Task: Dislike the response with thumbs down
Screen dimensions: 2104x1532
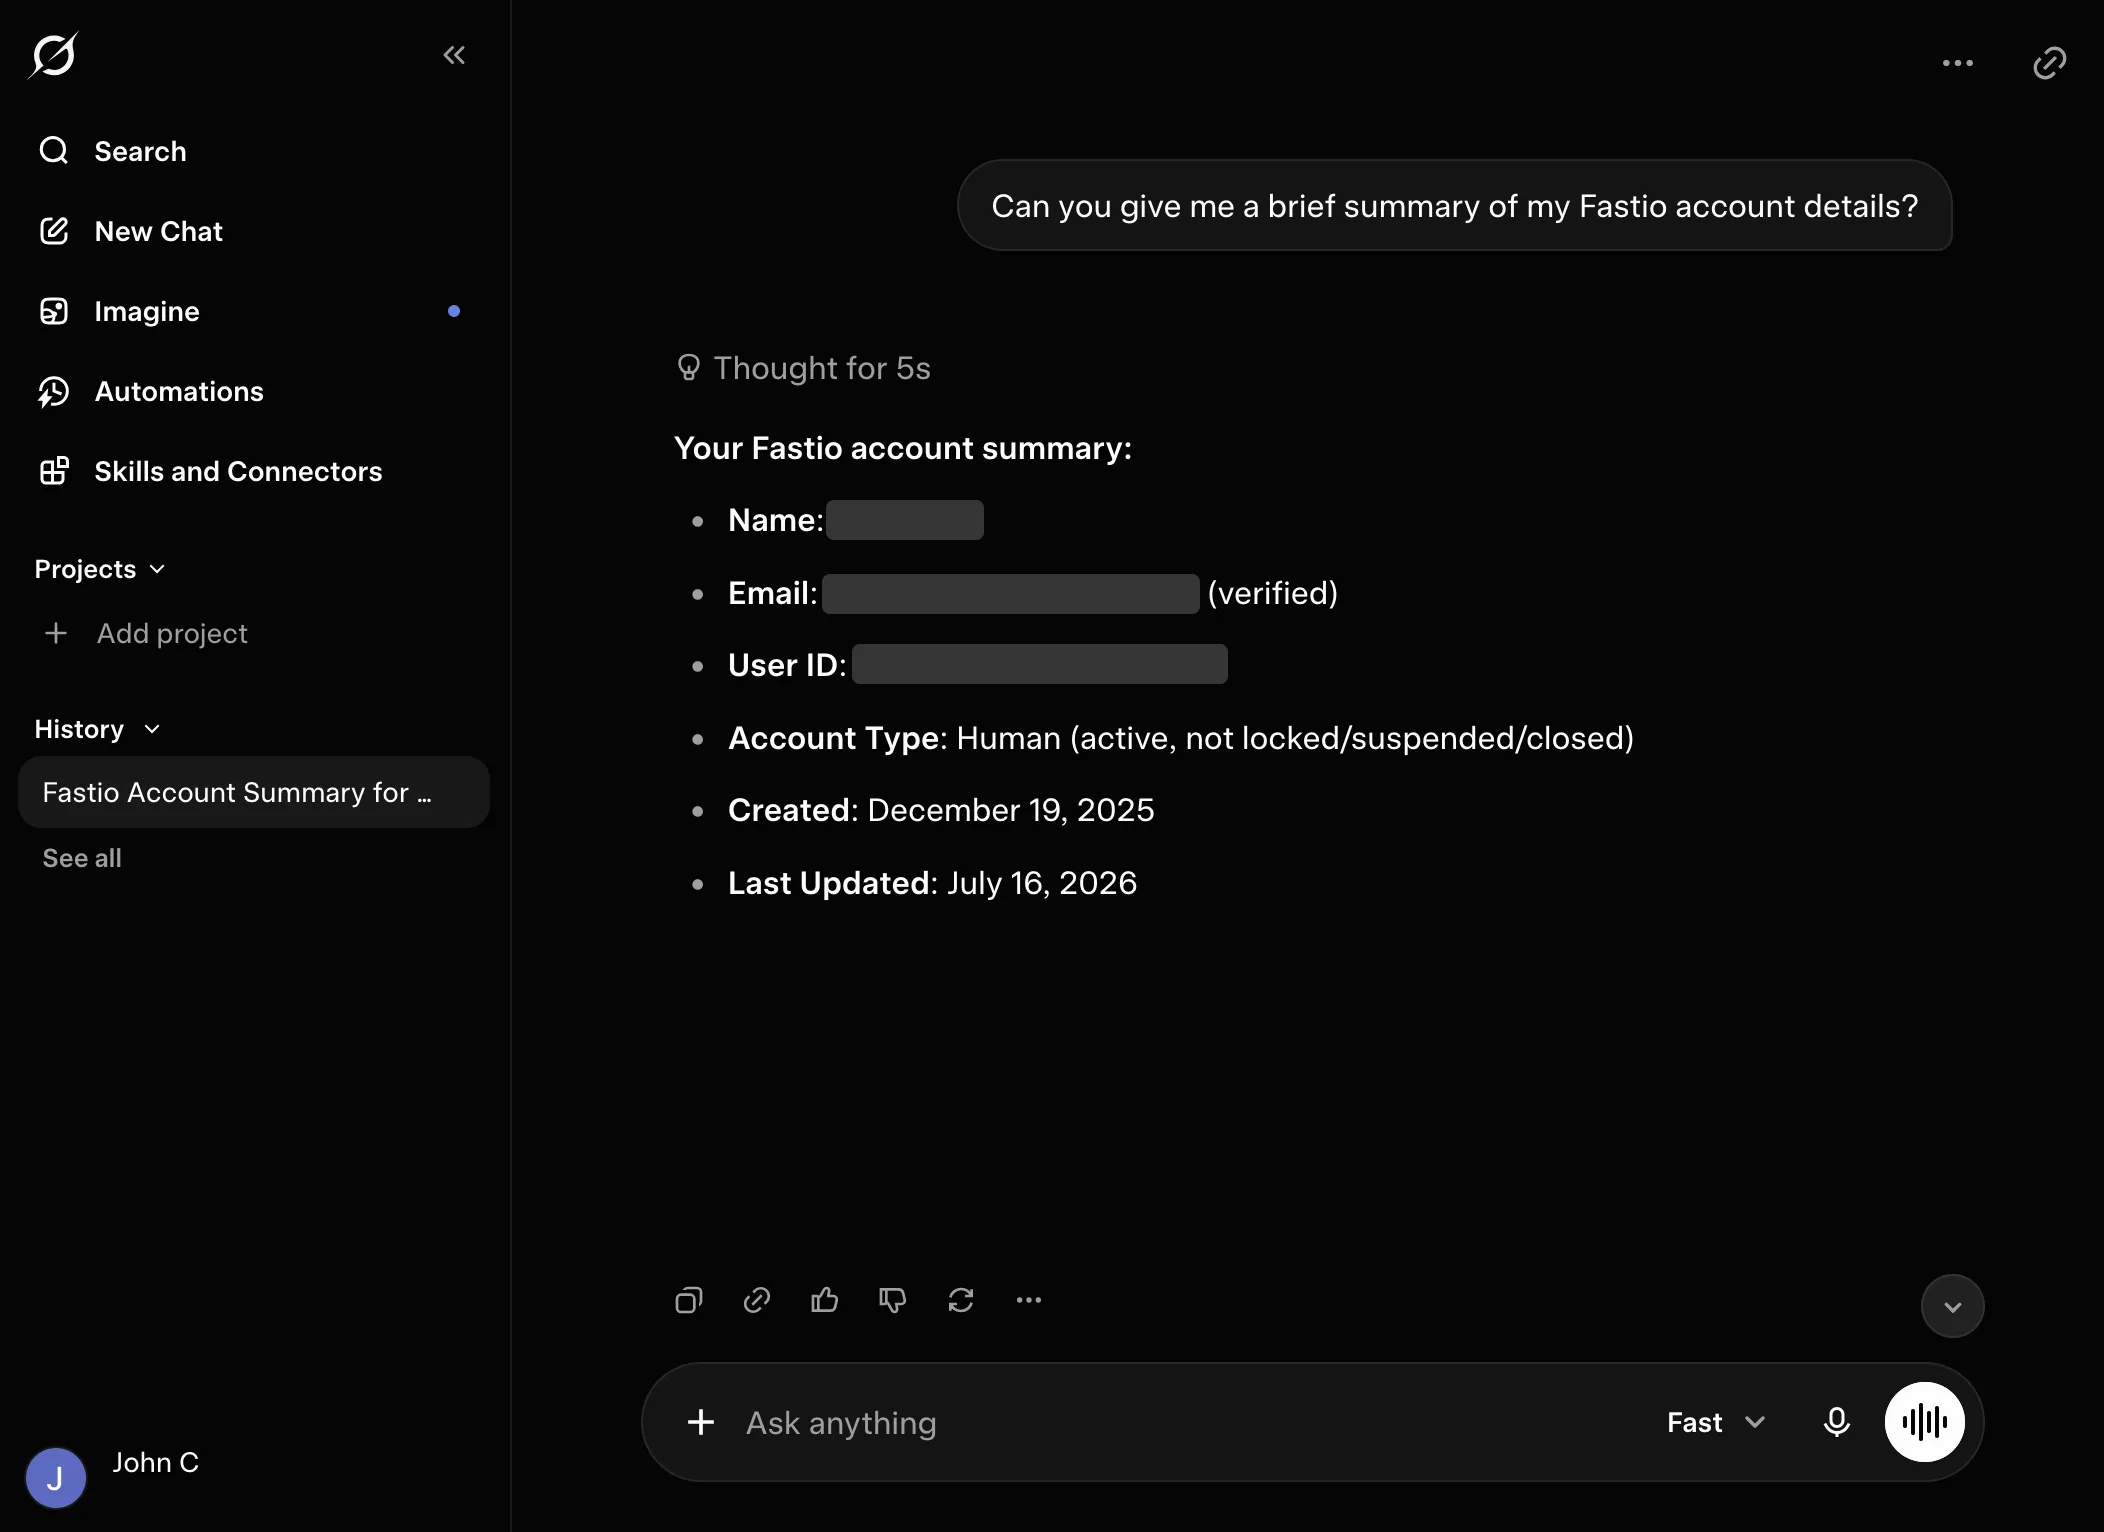Action: point(893,1300)
